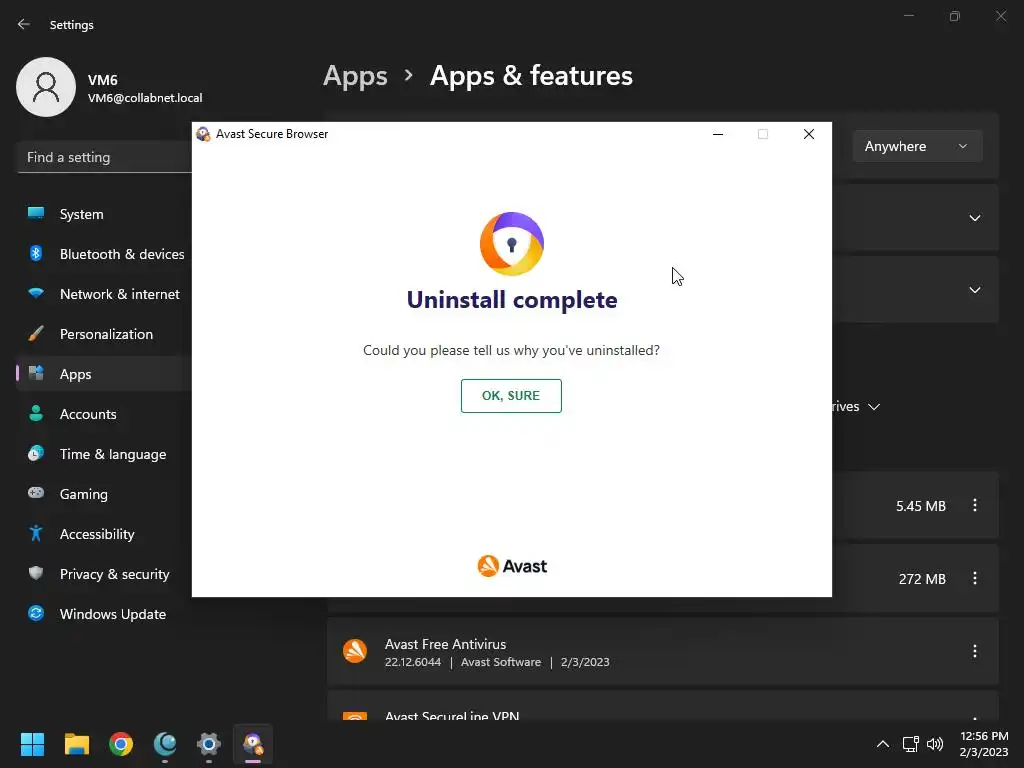This screenshot has height=768, width=1024.
Task: Show hidden tray icons chevron
Action: click(882, 744)
